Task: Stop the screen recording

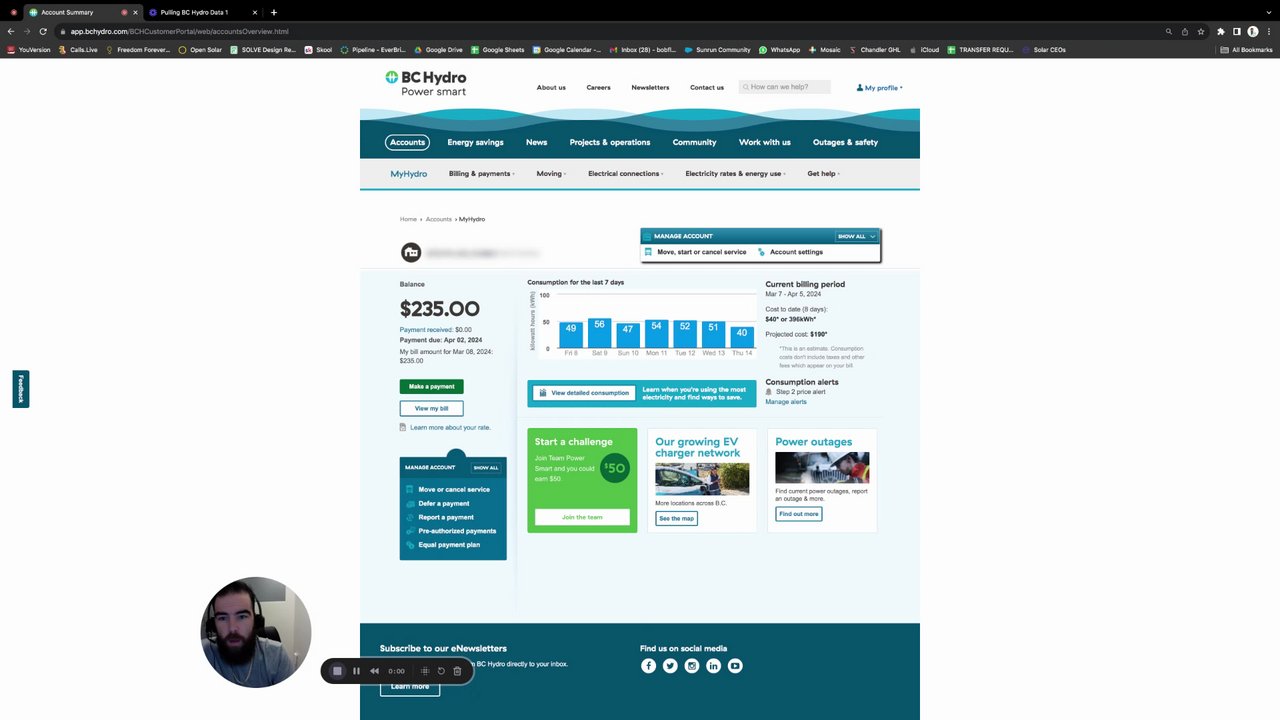Action: pos(337,671)
